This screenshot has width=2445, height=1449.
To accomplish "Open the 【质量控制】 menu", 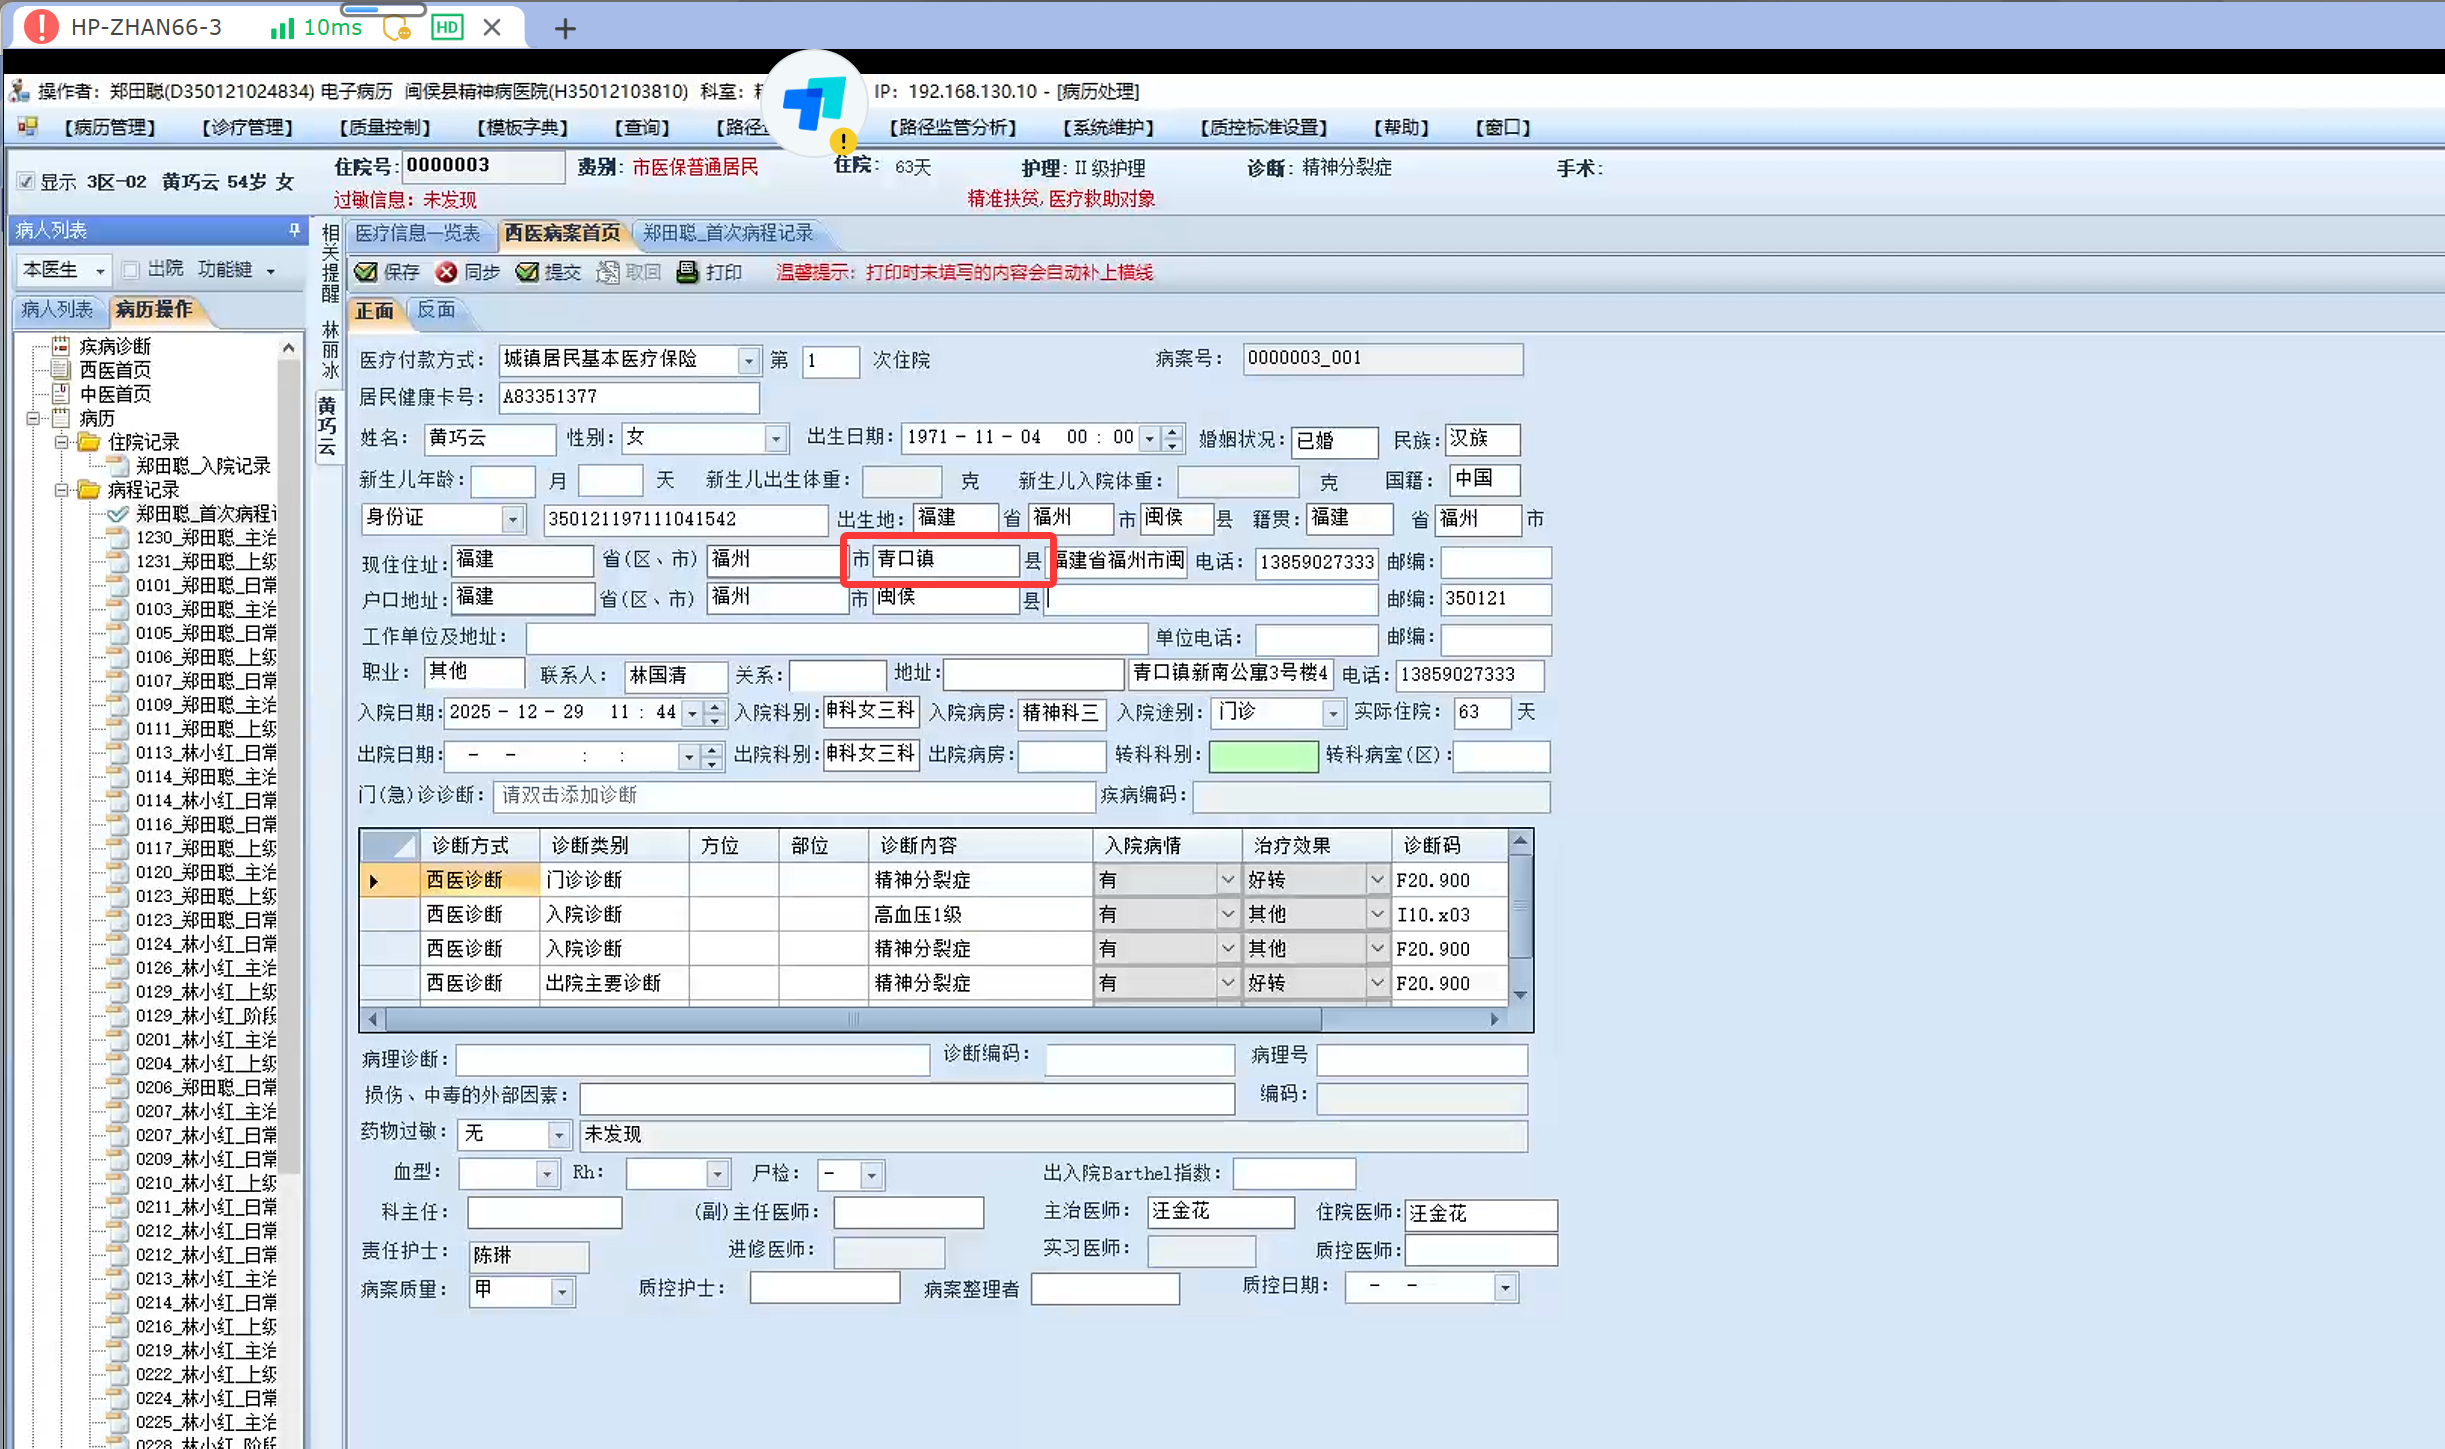I will tap(384, 127).
